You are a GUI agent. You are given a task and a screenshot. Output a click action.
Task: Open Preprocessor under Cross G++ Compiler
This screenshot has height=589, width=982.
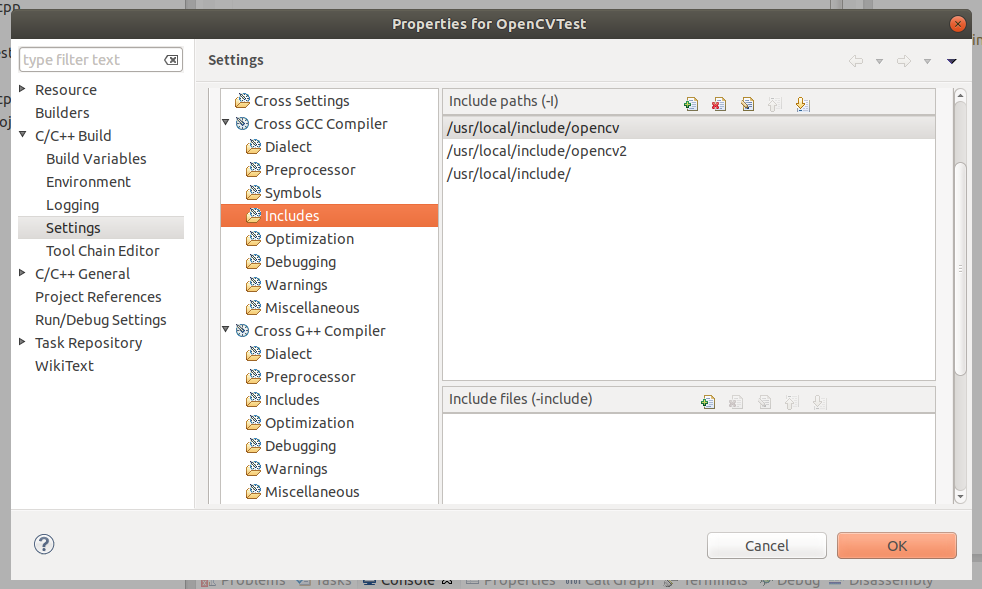[x=310, y=377]
